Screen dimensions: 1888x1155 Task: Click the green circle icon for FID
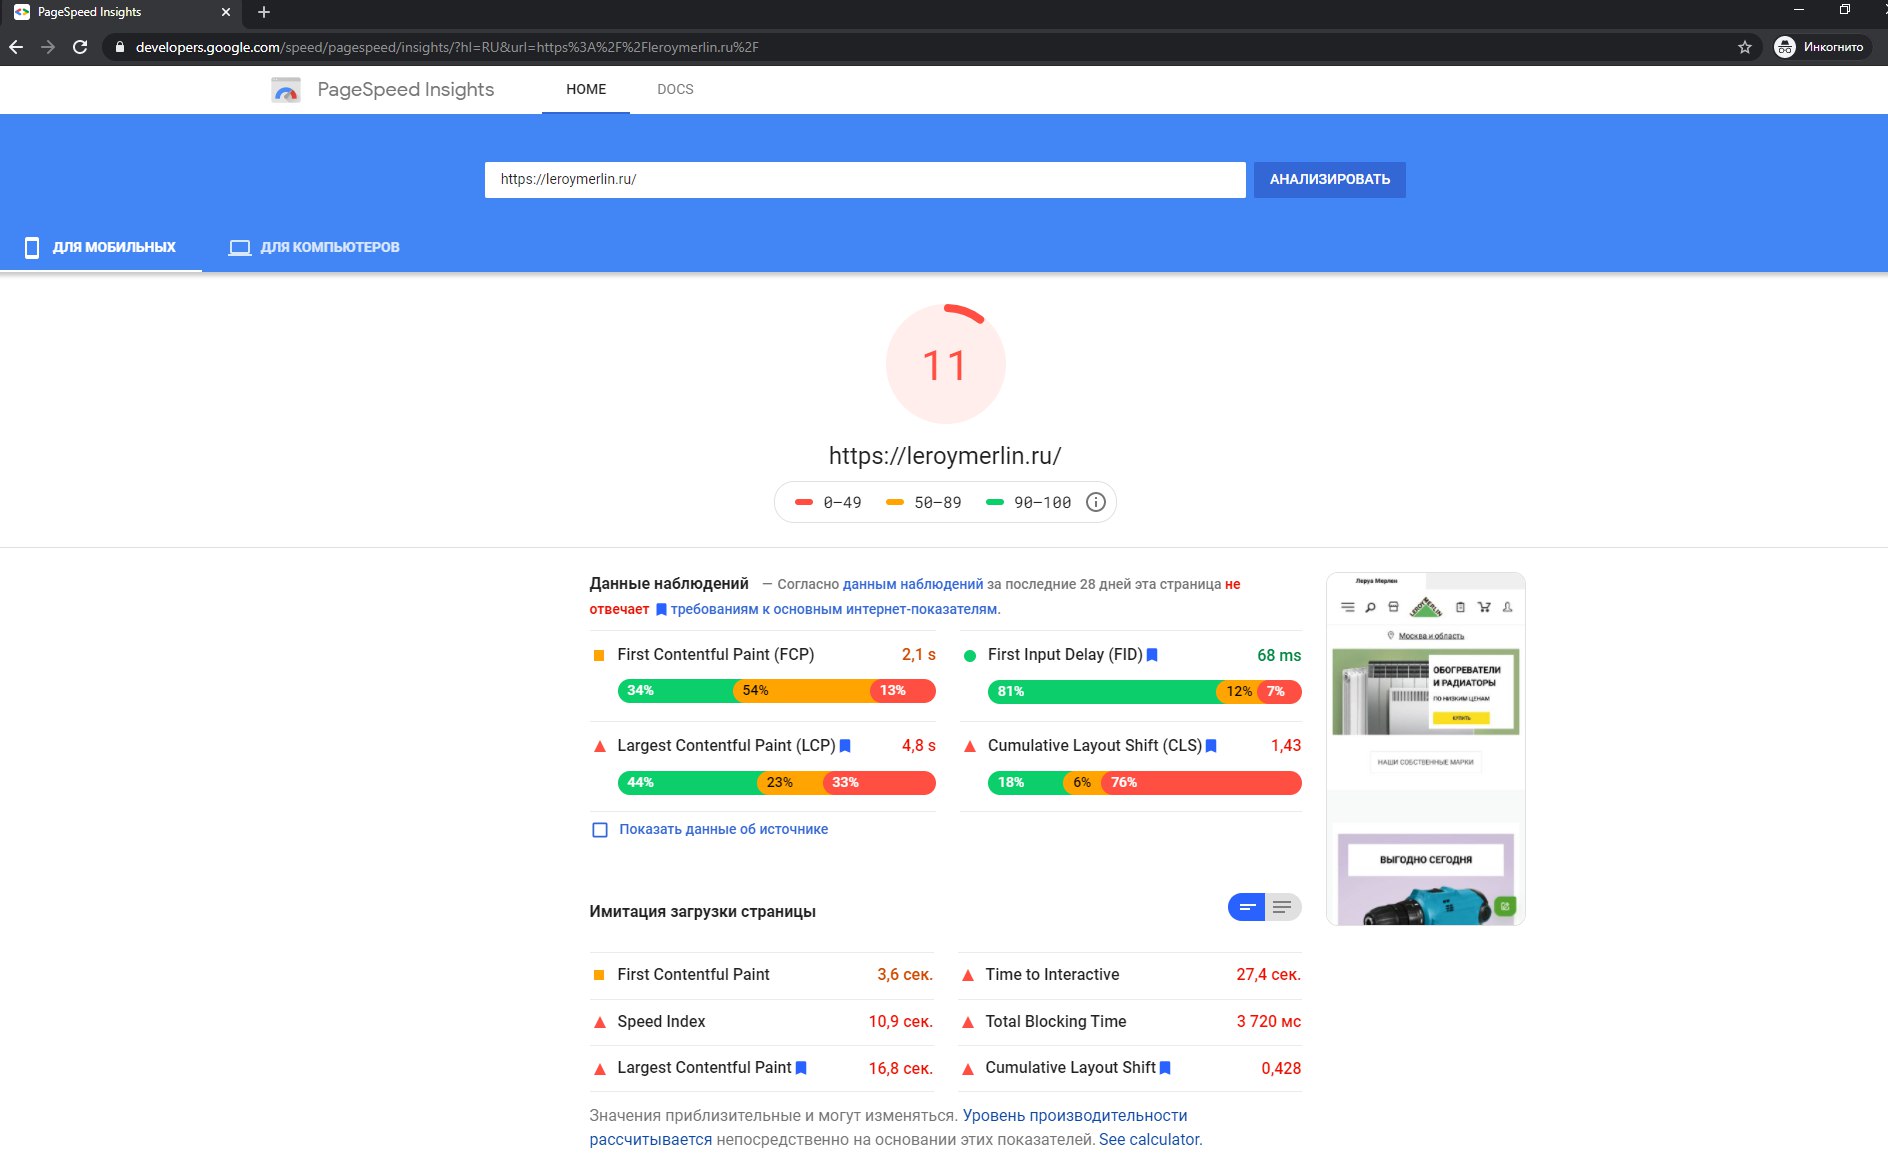[x=969, y=656]
